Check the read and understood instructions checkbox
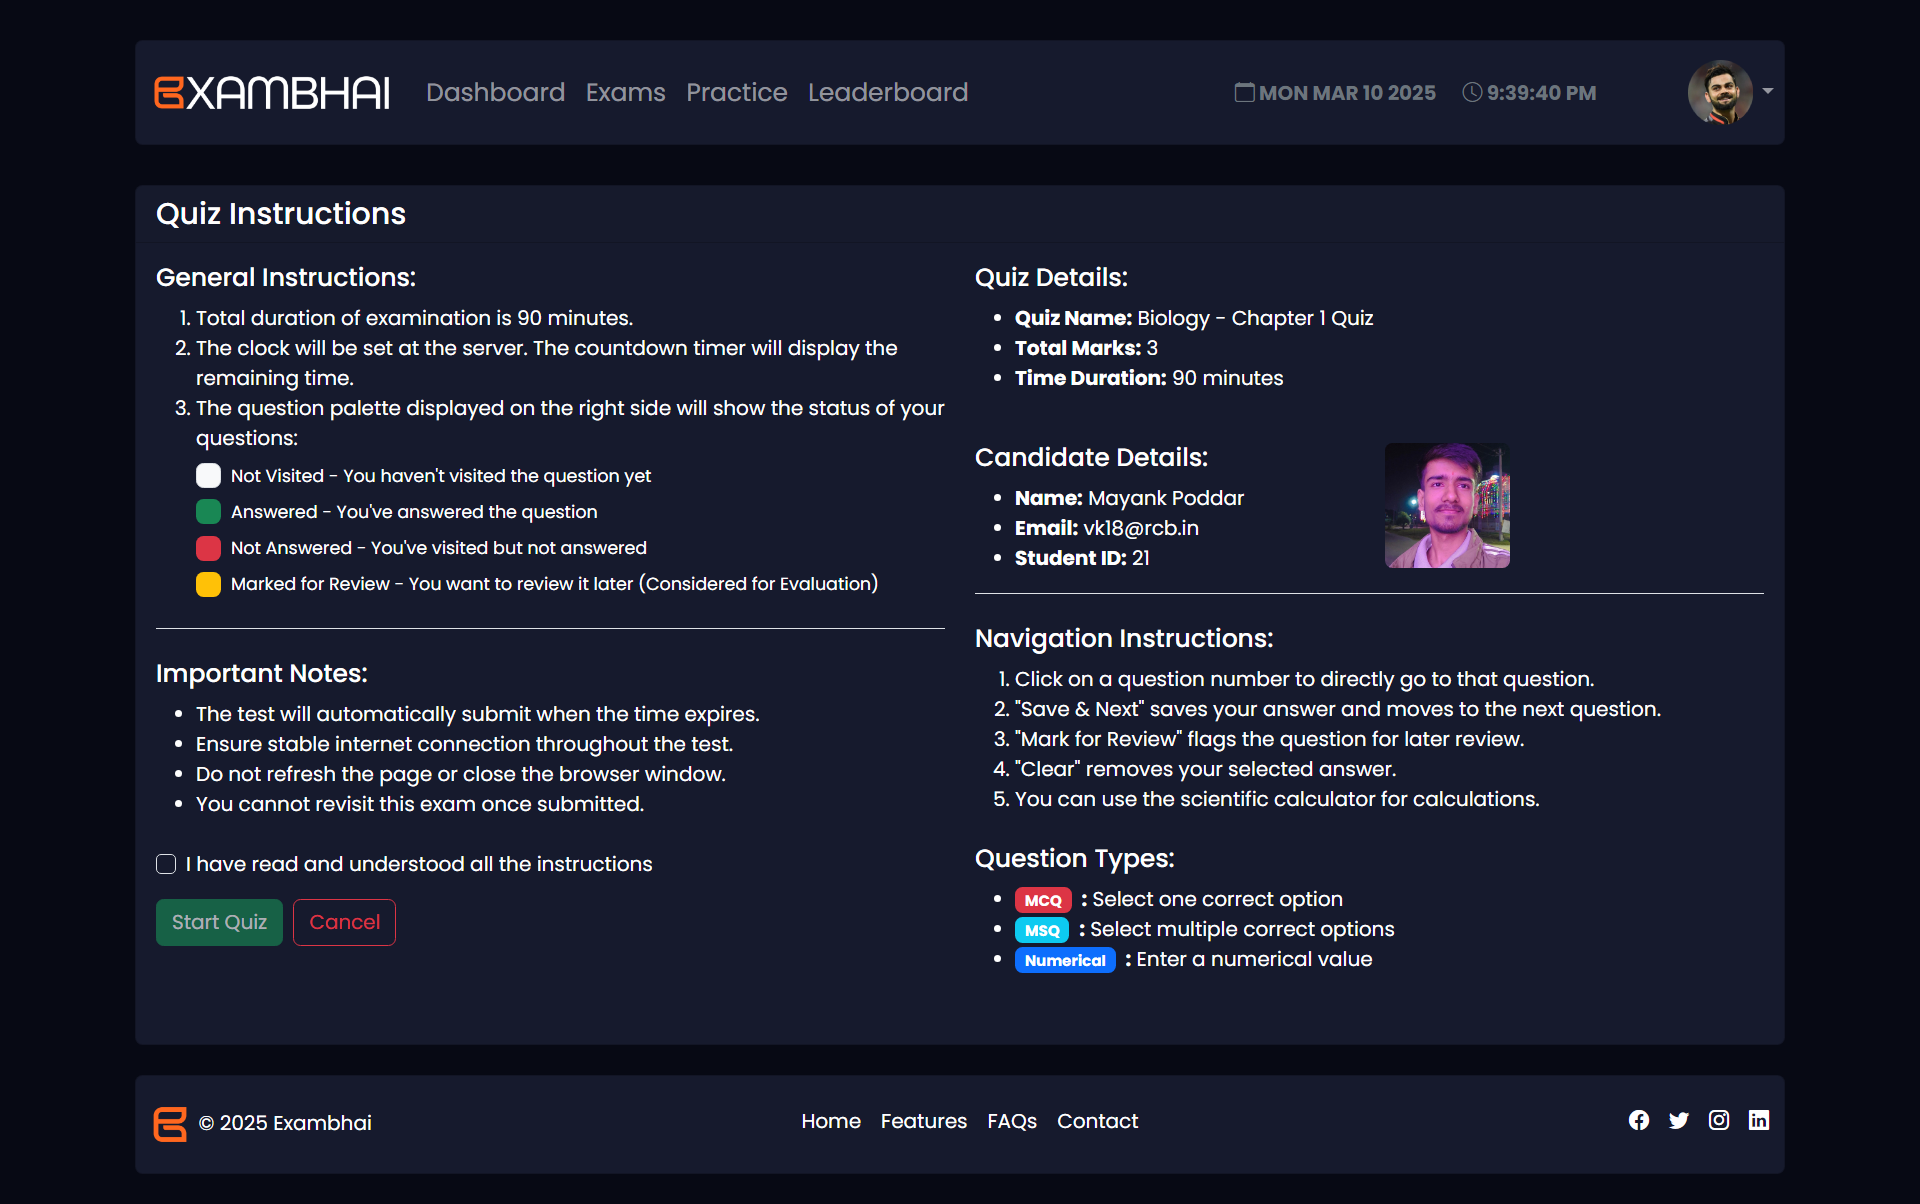 click(166, 864)
